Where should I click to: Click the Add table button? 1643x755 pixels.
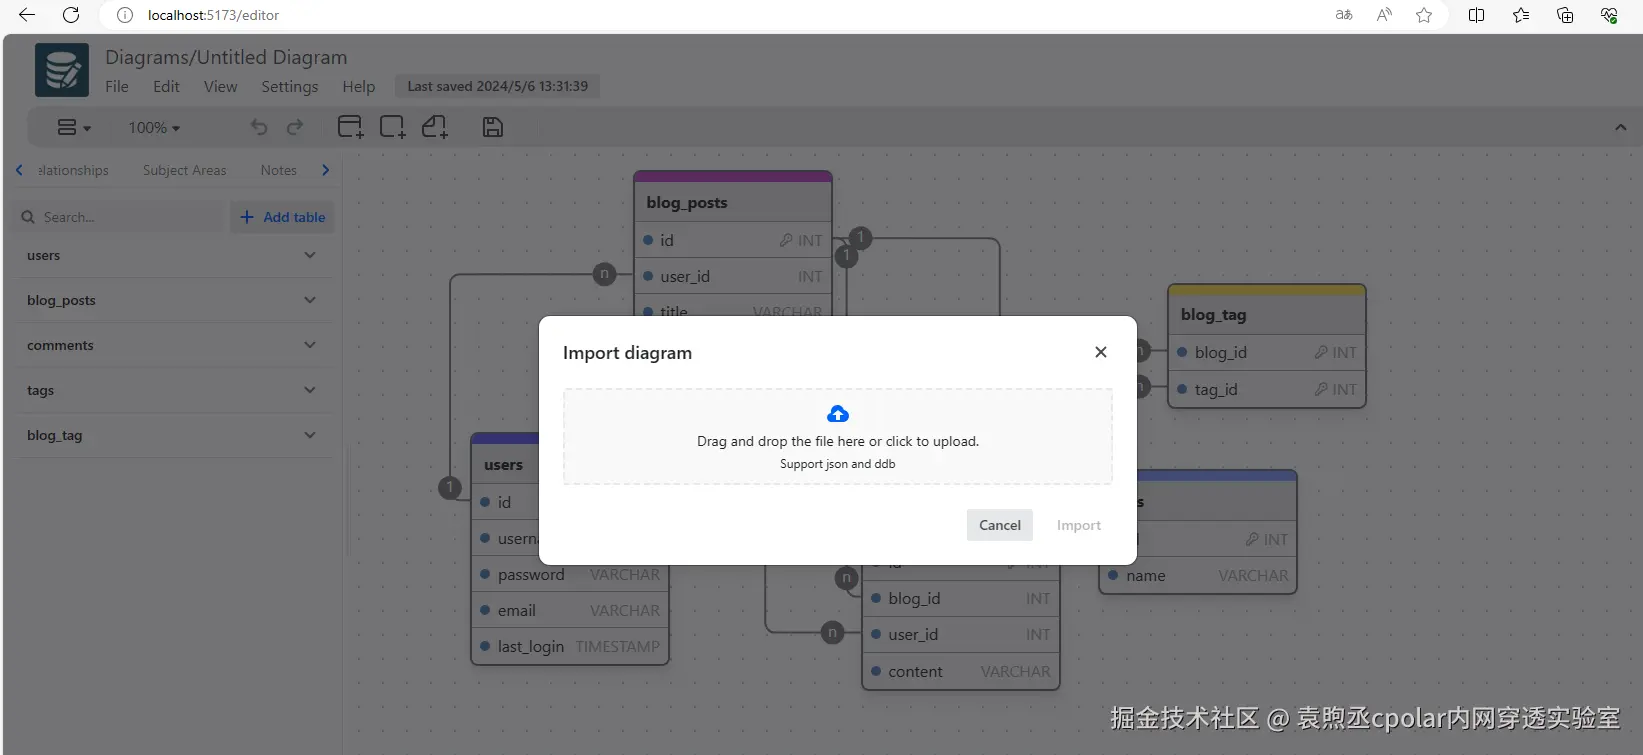tap(282, 217)
